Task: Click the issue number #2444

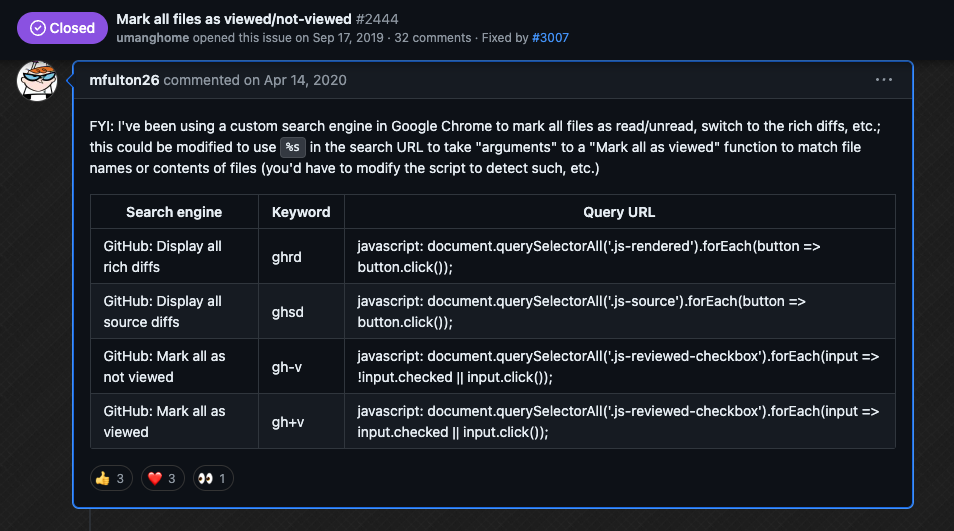Action: tap(377, 19)
